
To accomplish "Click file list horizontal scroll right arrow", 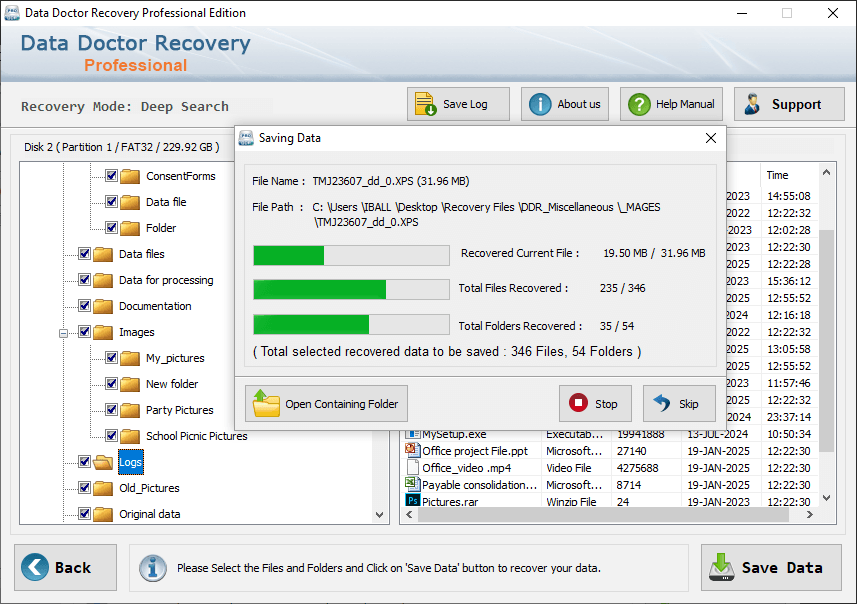I will pos(809,514).
